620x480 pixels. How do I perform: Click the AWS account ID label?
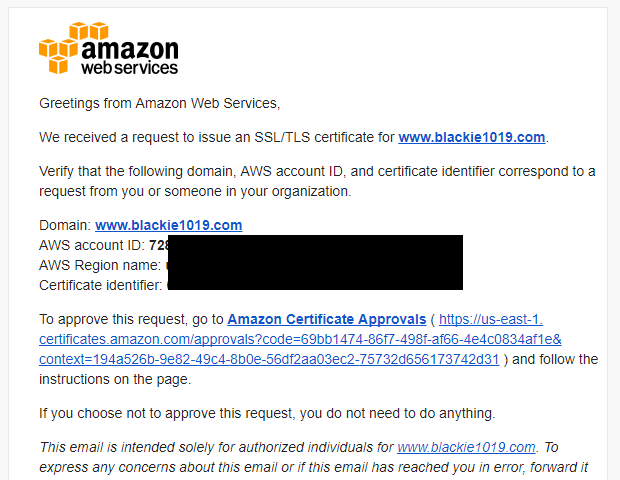click(92, 245)
